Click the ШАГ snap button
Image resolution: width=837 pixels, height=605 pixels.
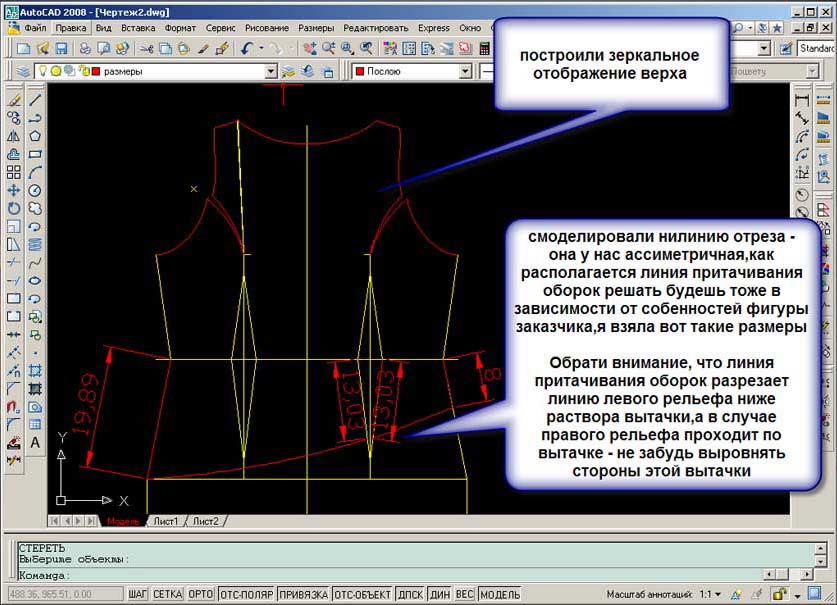(x=138, y=594)
